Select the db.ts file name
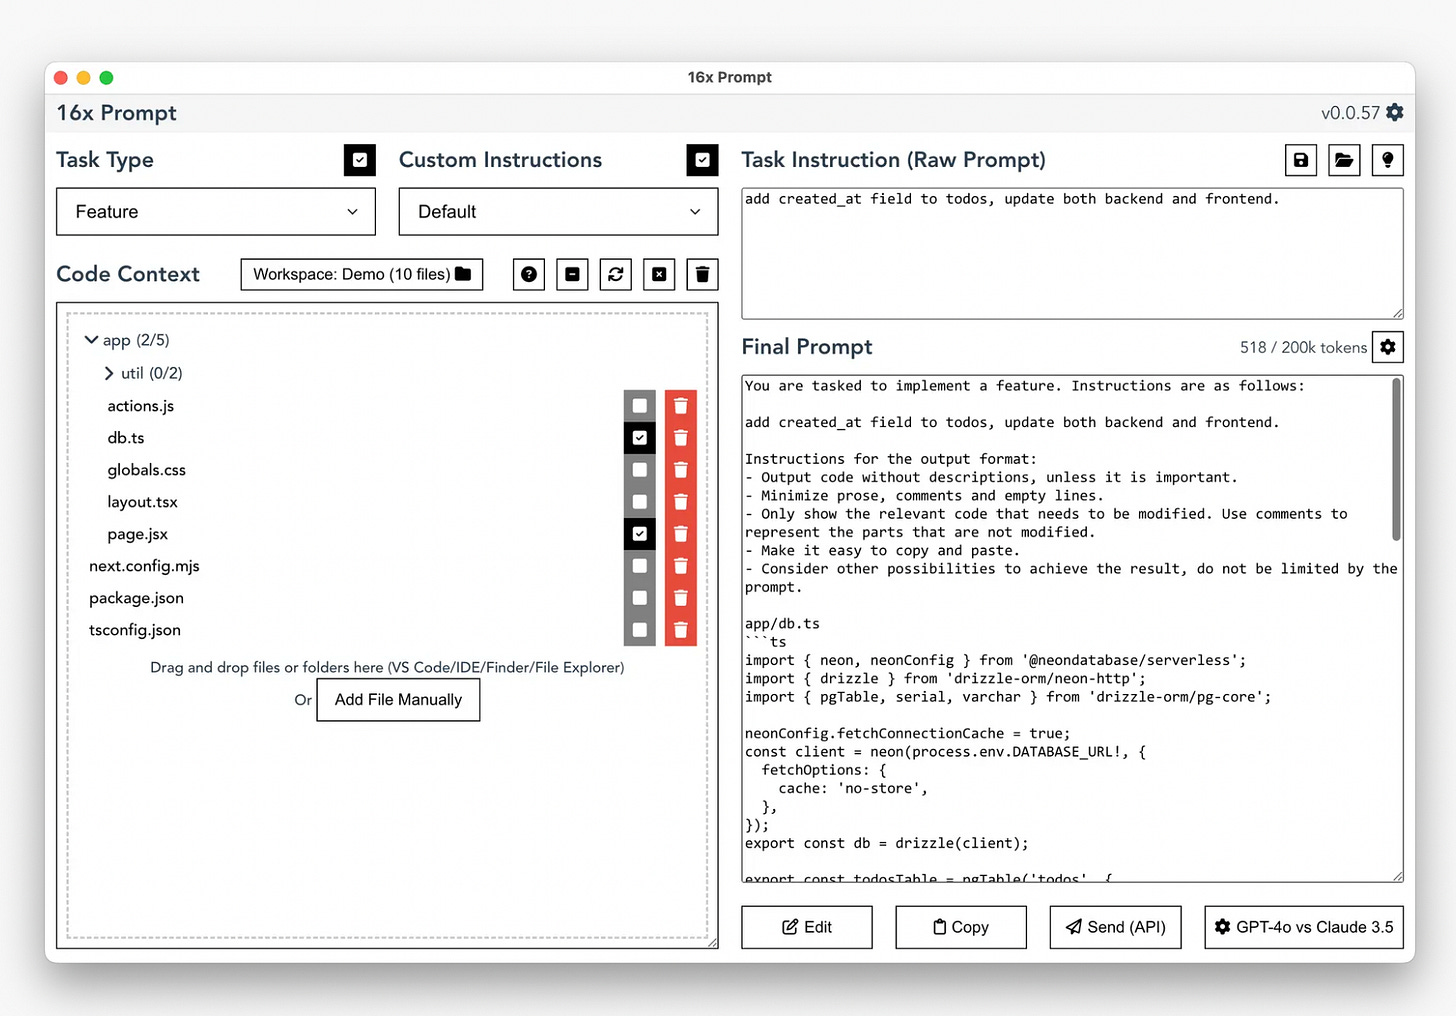The image size is (1456, 1016). (x=126, y=438)
